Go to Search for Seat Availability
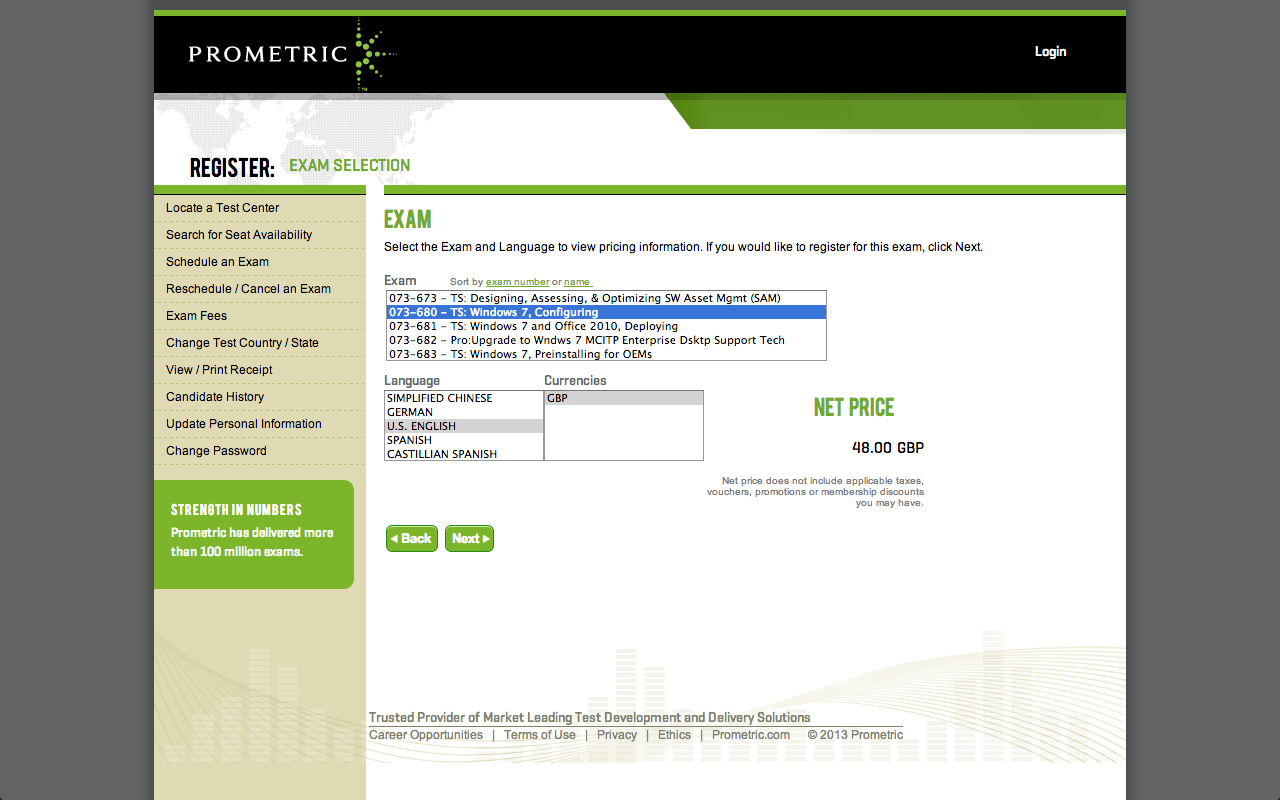Screen dimensions: 1280x800 [x=239, y=235]
